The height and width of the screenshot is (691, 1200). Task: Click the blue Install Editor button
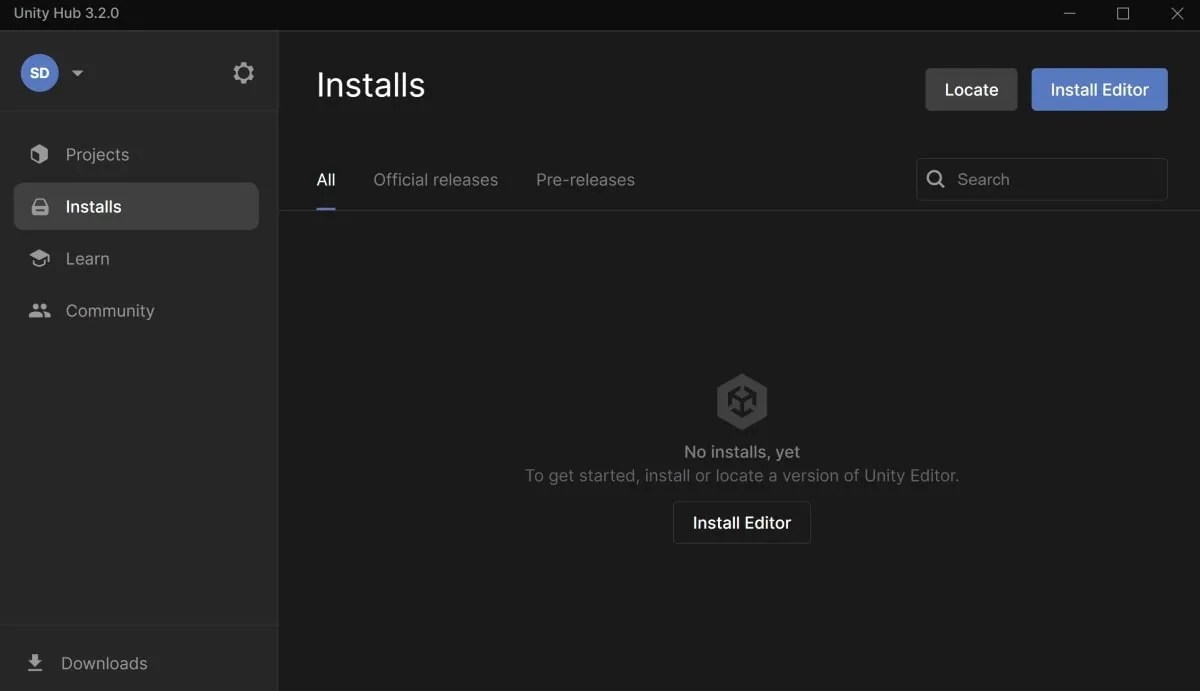point(1099,89)
